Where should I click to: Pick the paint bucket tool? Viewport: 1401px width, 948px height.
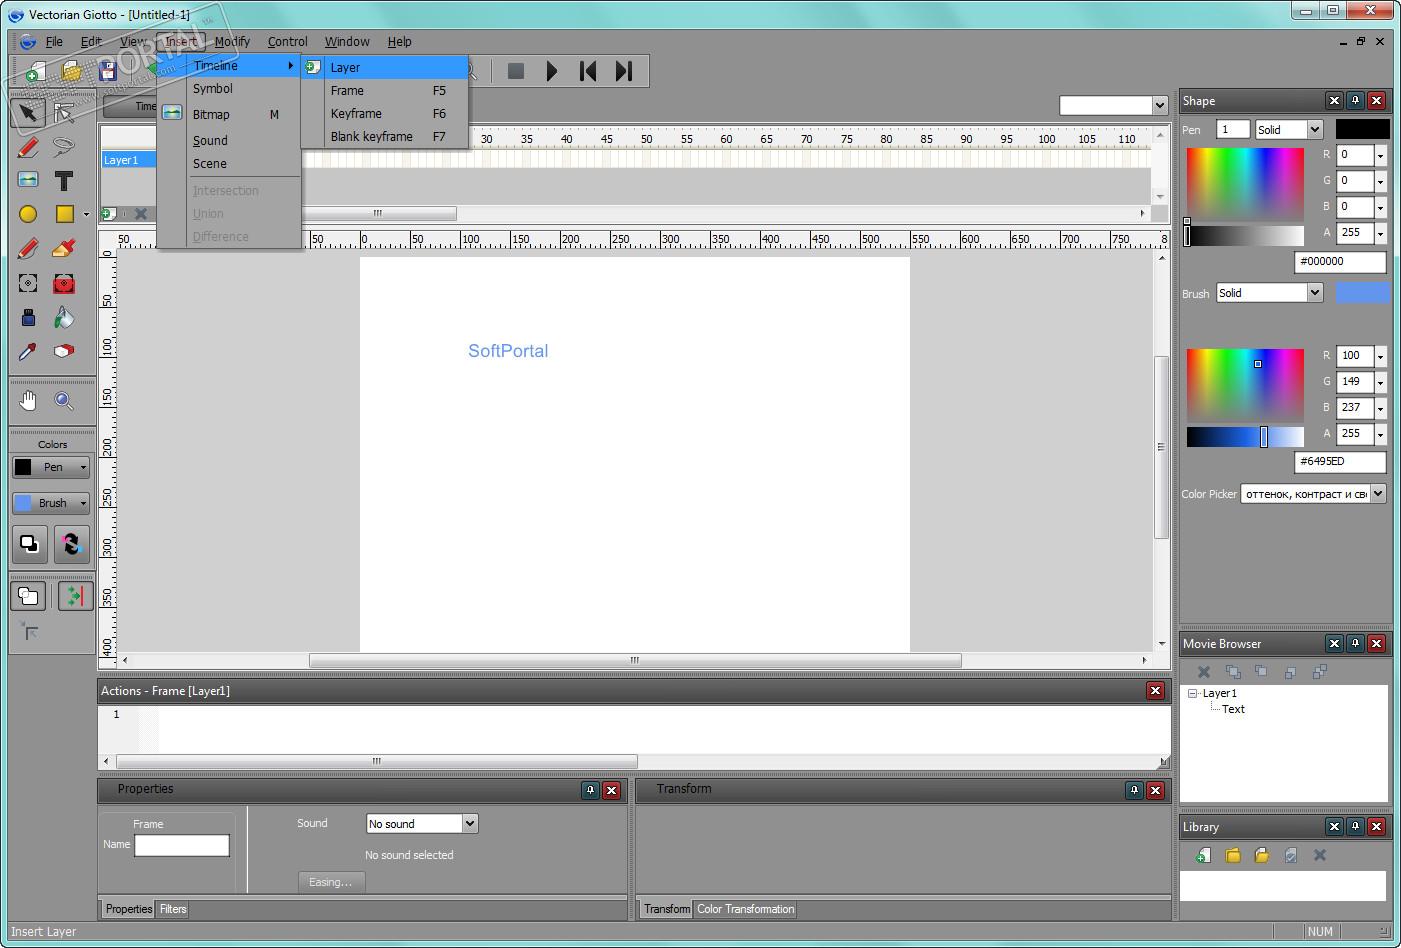tap(64, 318)
